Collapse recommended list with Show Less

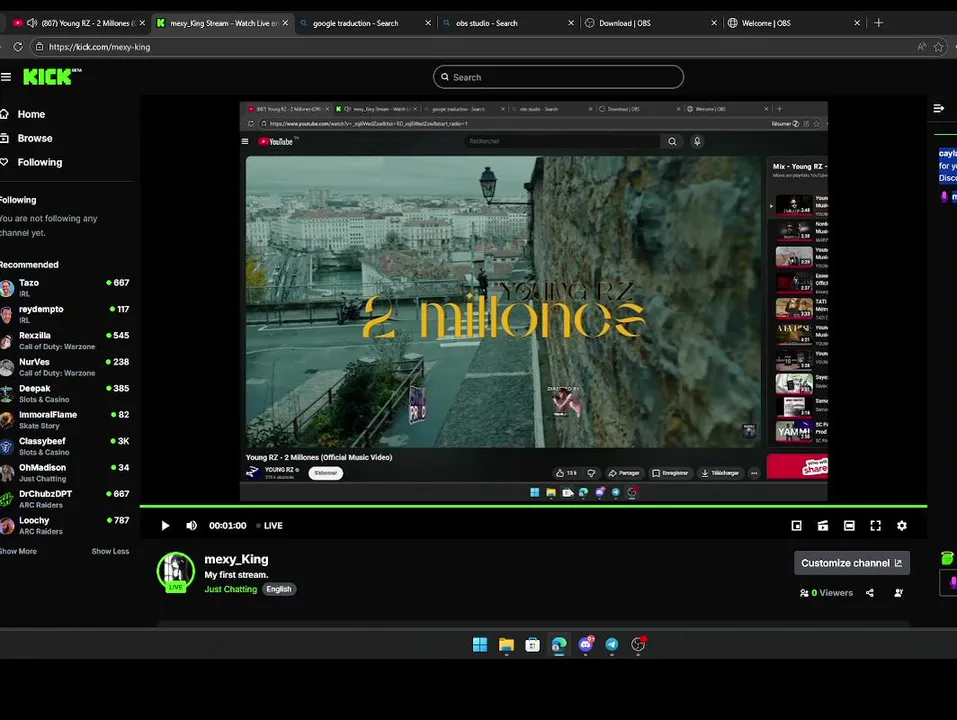110,551
